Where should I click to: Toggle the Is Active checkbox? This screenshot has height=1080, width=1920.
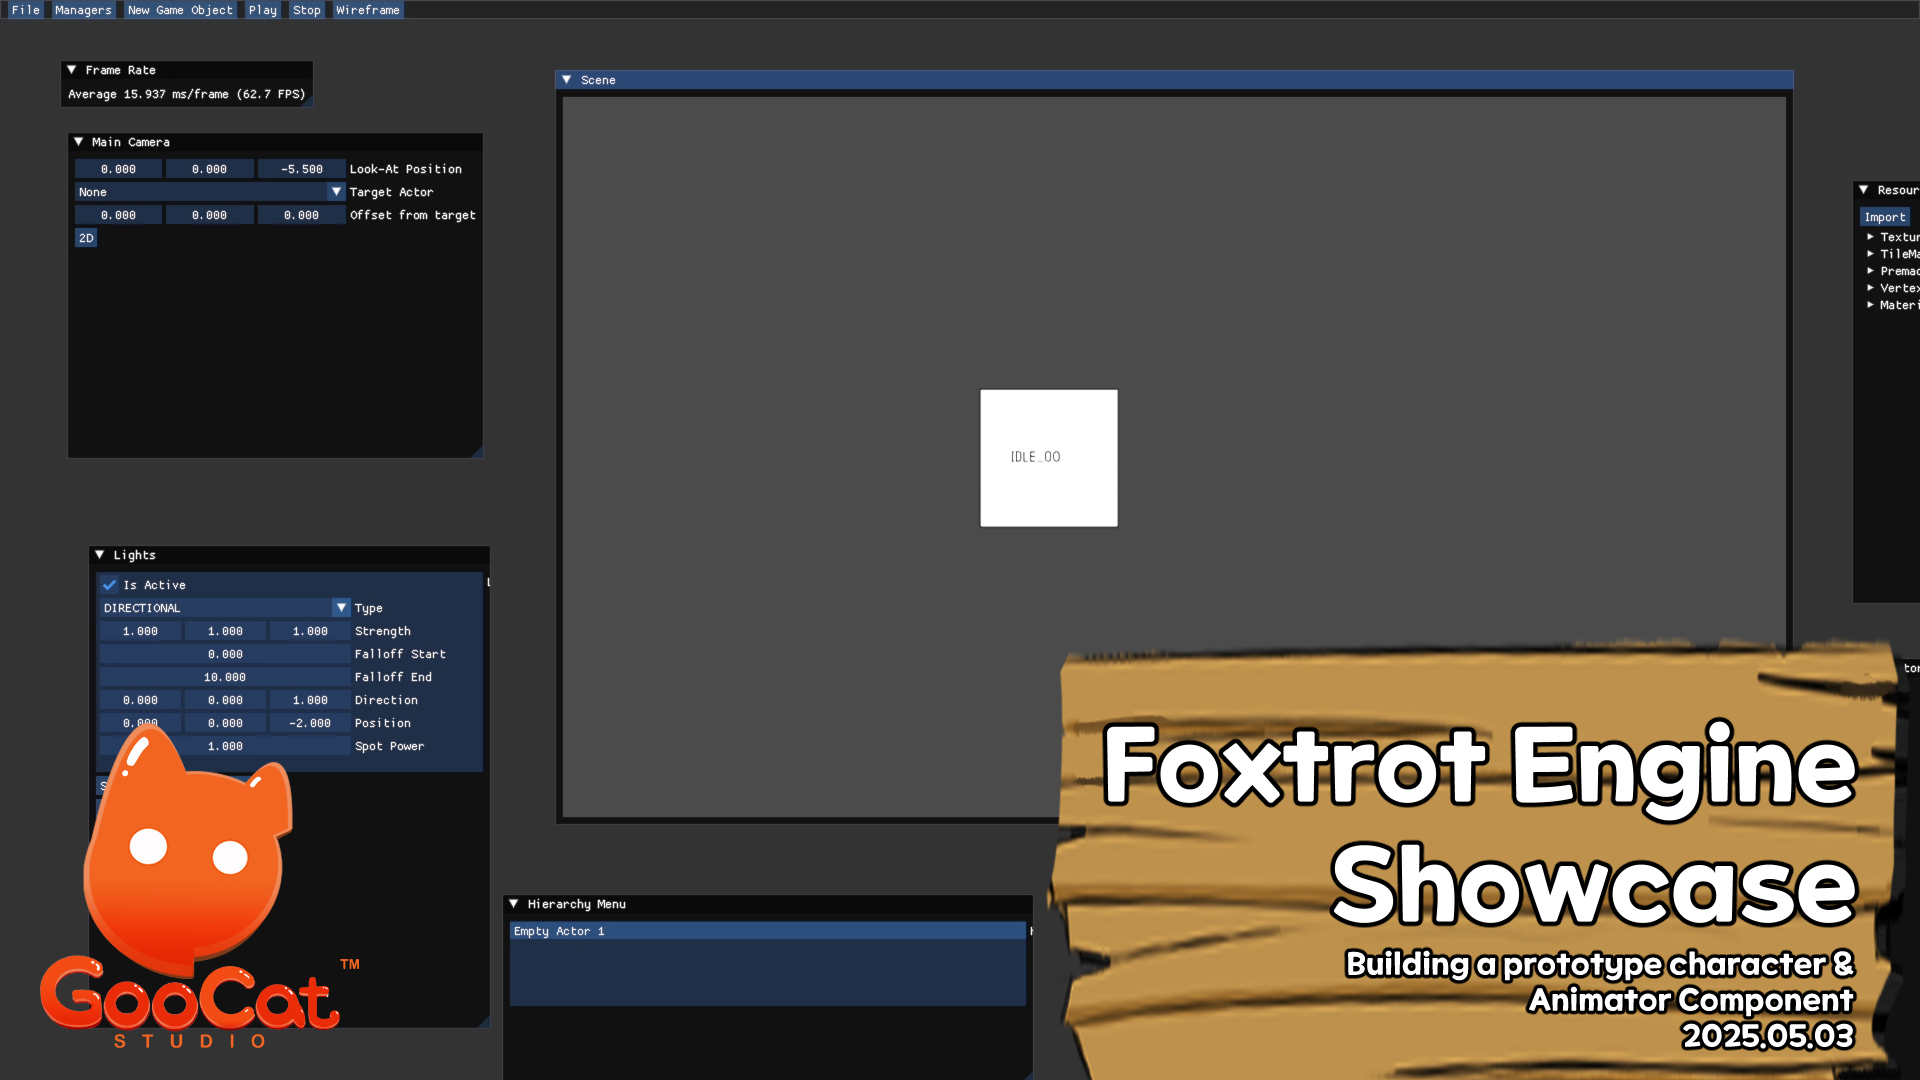tap(109, 585)
